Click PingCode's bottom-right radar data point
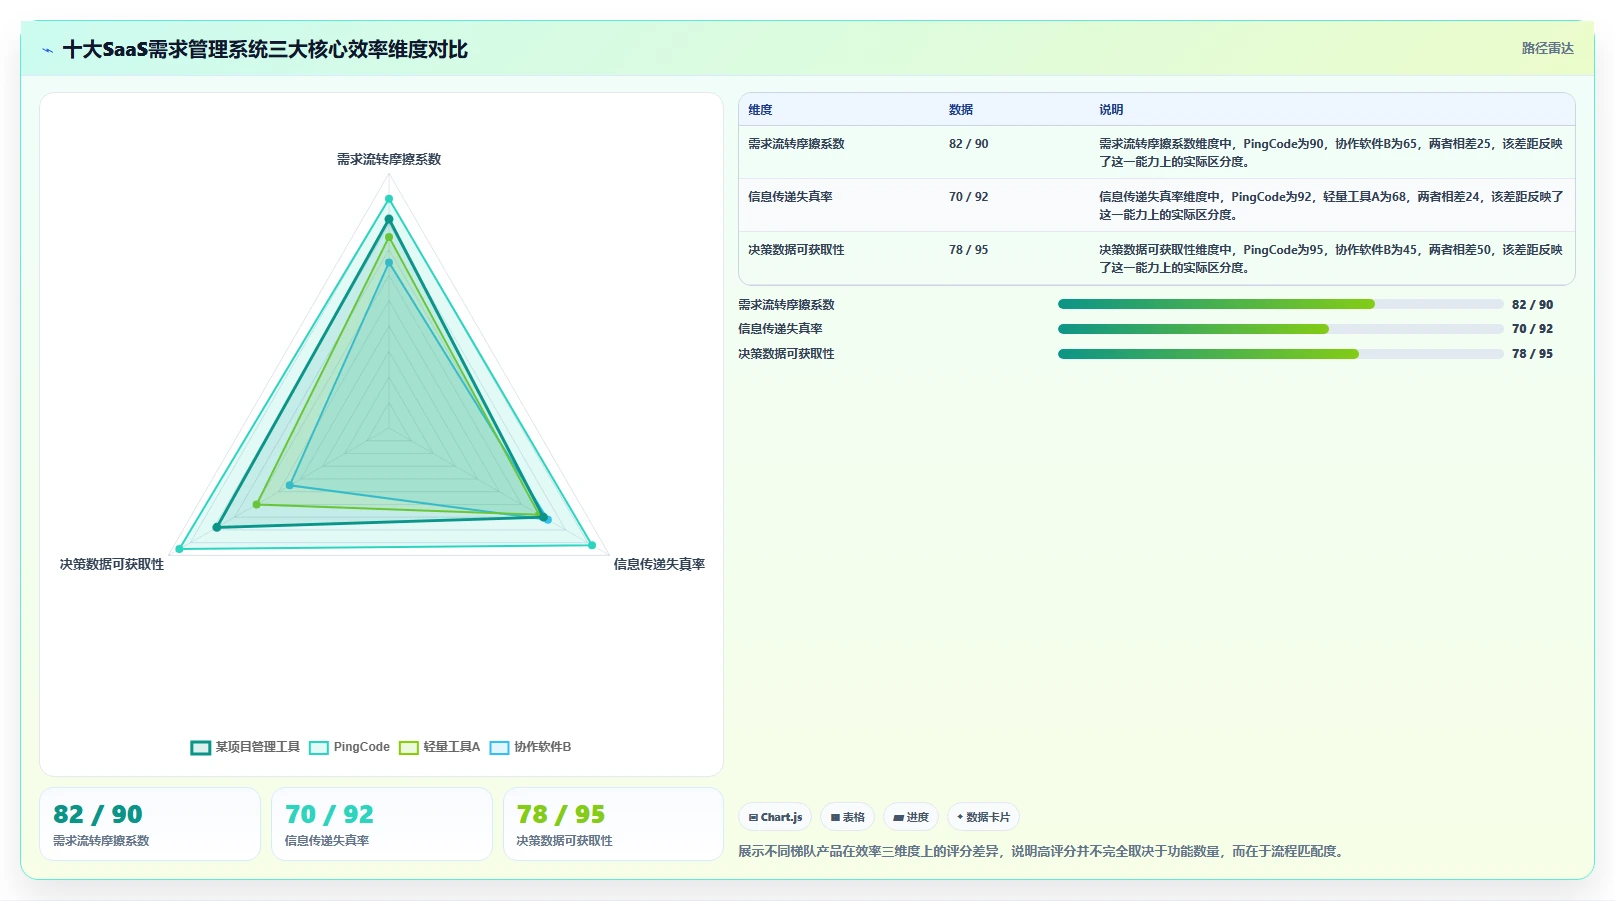Viewport: 1615px width, 901px height. click(592, 545)
